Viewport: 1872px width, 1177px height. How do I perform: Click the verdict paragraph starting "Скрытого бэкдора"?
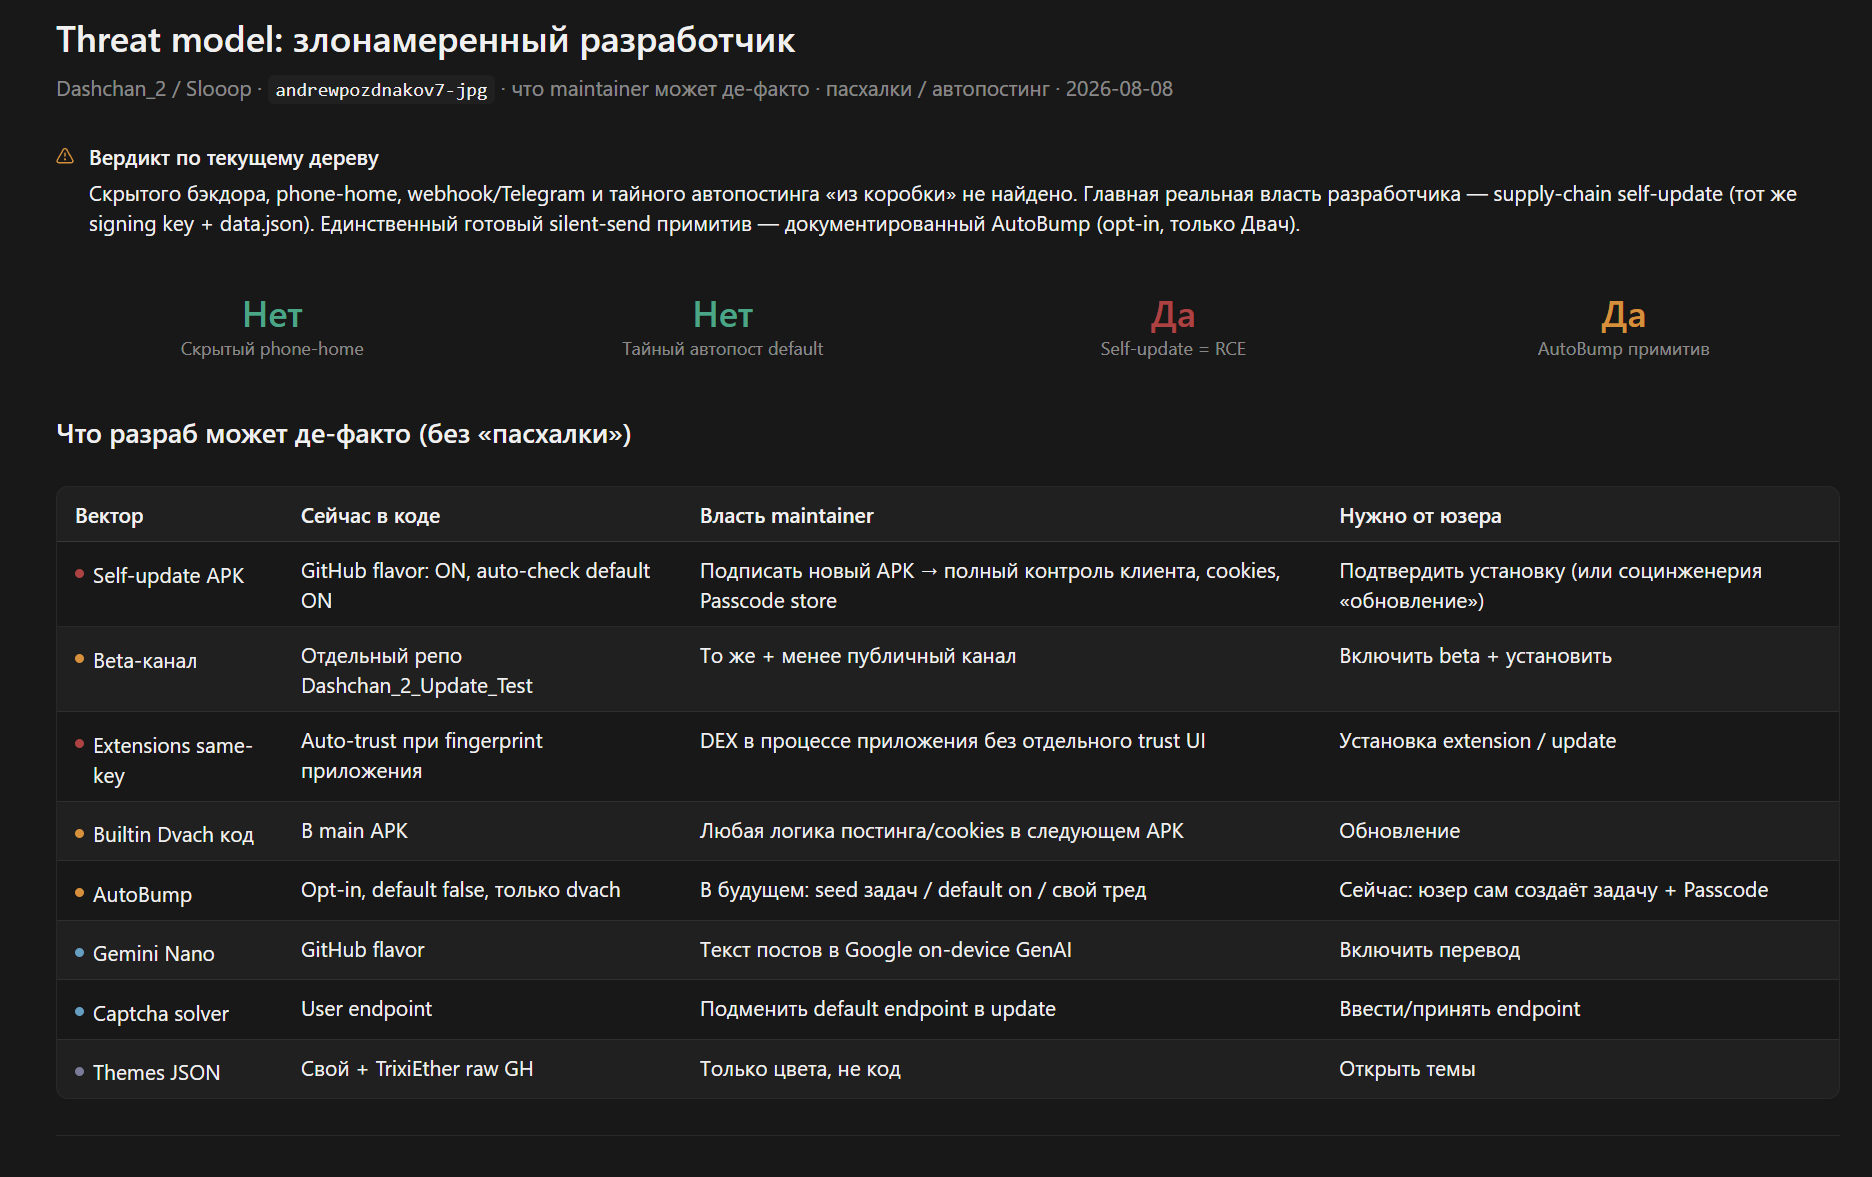943,209
